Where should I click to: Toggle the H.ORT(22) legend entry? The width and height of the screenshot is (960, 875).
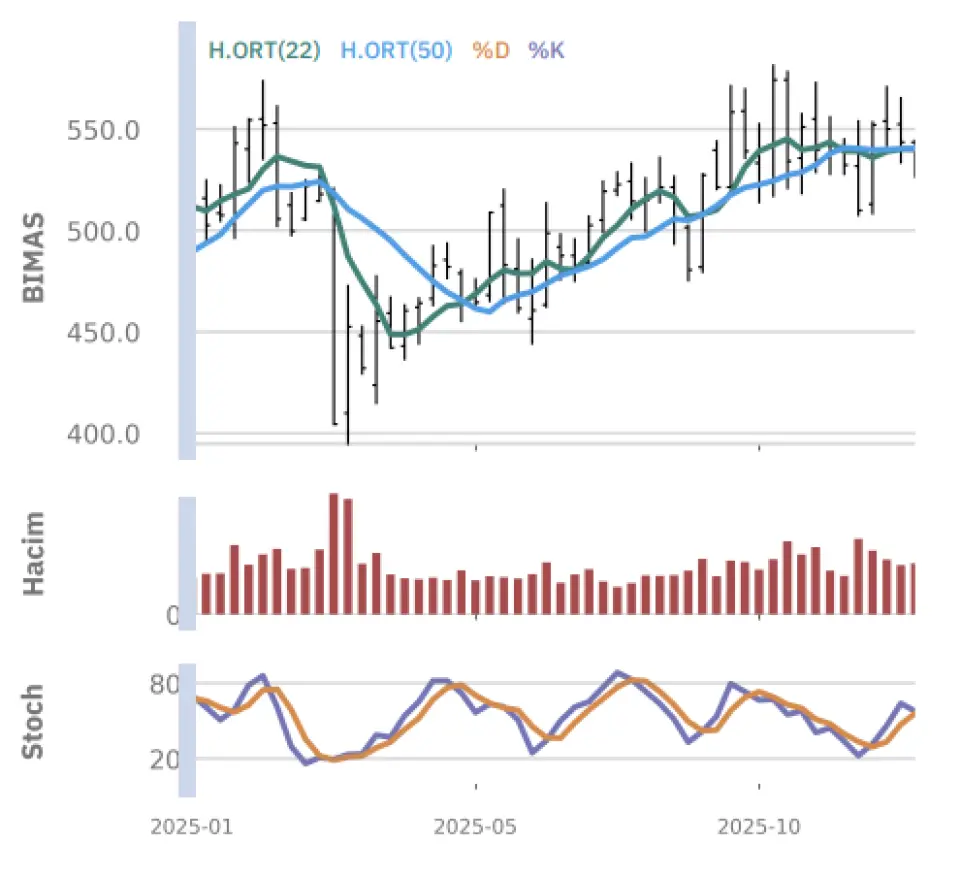(x=264, y=50)
